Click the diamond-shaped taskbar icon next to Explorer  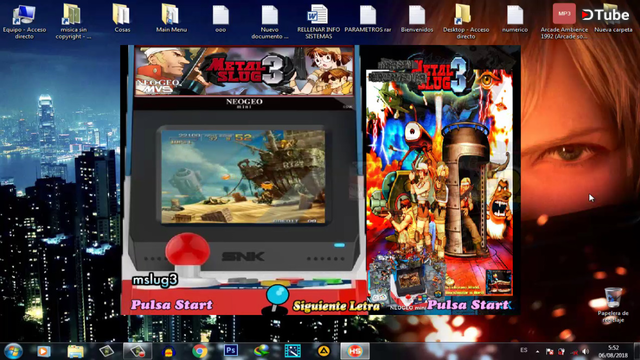click(x=107, y=351)
